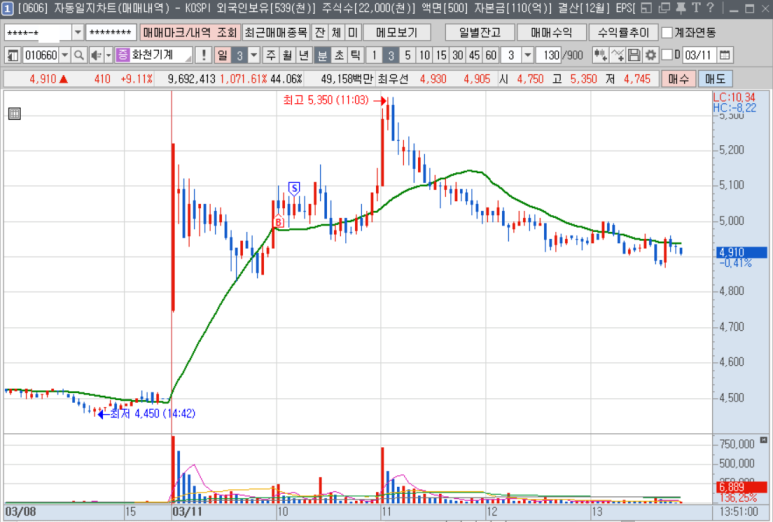The image size is (773, 522).
Task: Click the indicator overlay icon beside candlestick icon
Action: (x=618, y=55)
